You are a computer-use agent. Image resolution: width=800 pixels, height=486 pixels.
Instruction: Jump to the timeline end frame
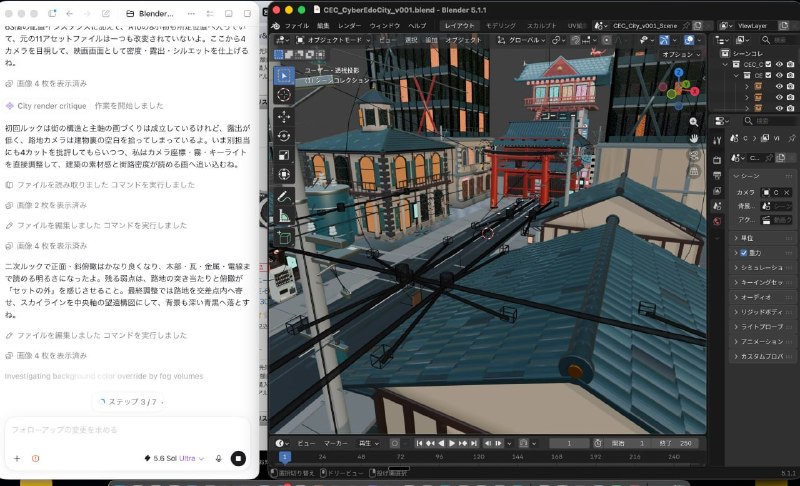474,443
